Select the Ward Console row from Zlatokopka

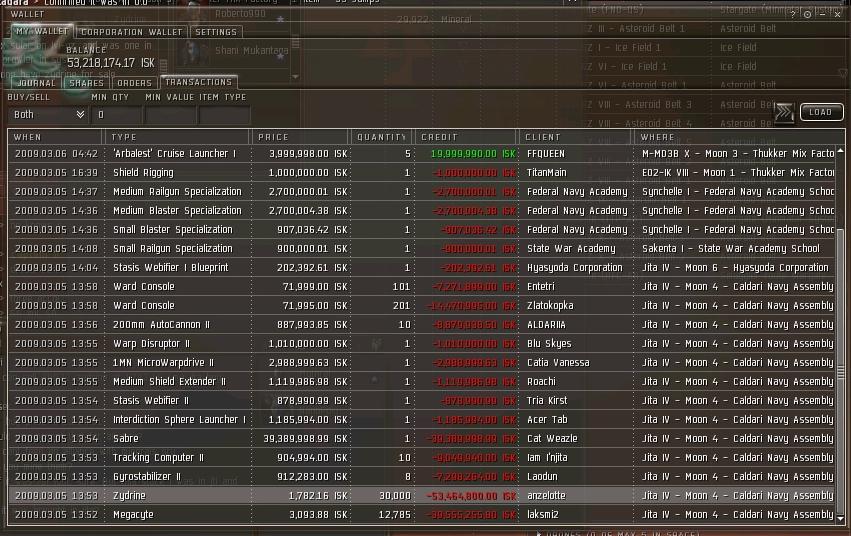point(422,305)
